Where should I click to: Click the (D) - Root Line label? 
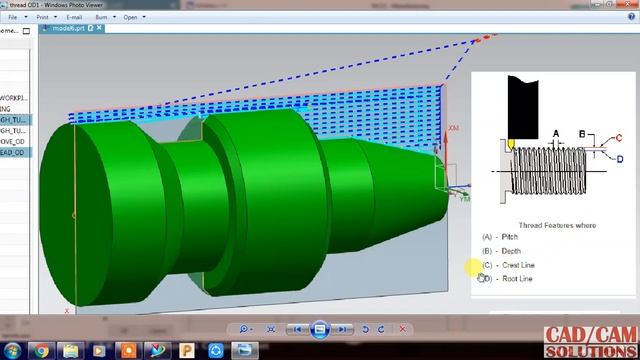tap(507, 279)
